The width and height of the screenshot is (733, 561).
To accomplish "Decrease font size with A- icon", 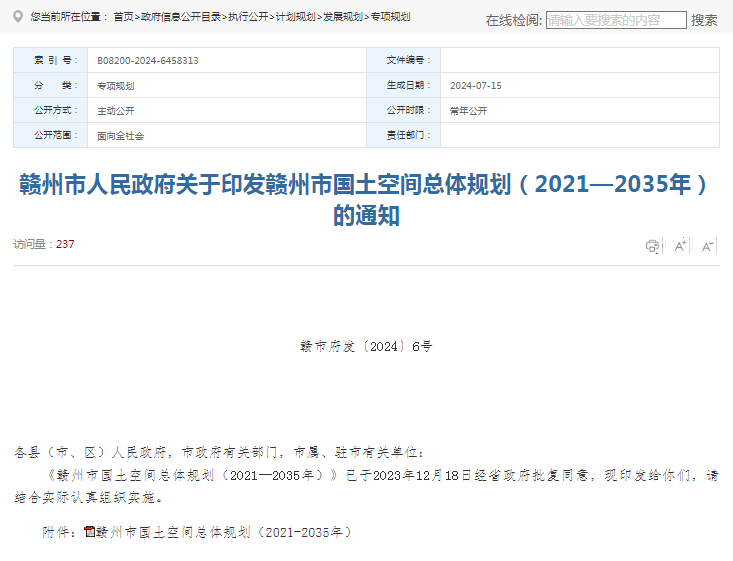I will 708,246.
